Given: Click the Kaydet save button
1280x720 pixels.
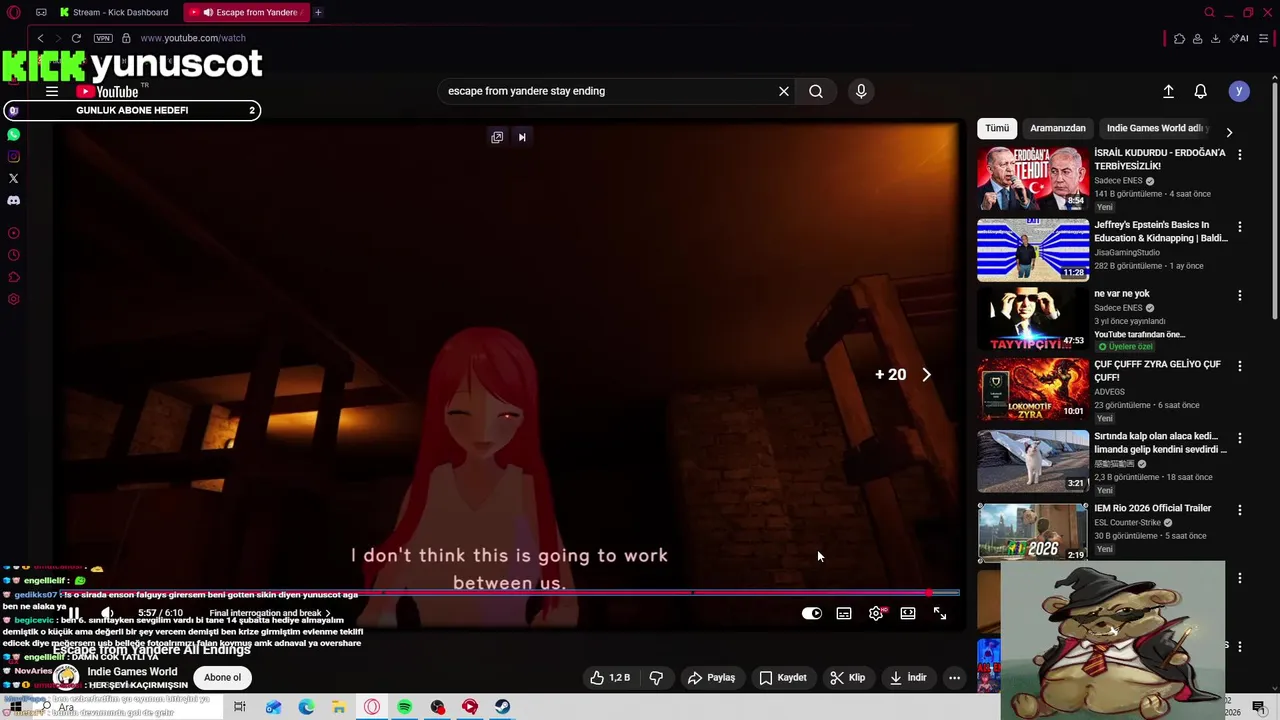Looking at the screenshot, I should (783, 677).
